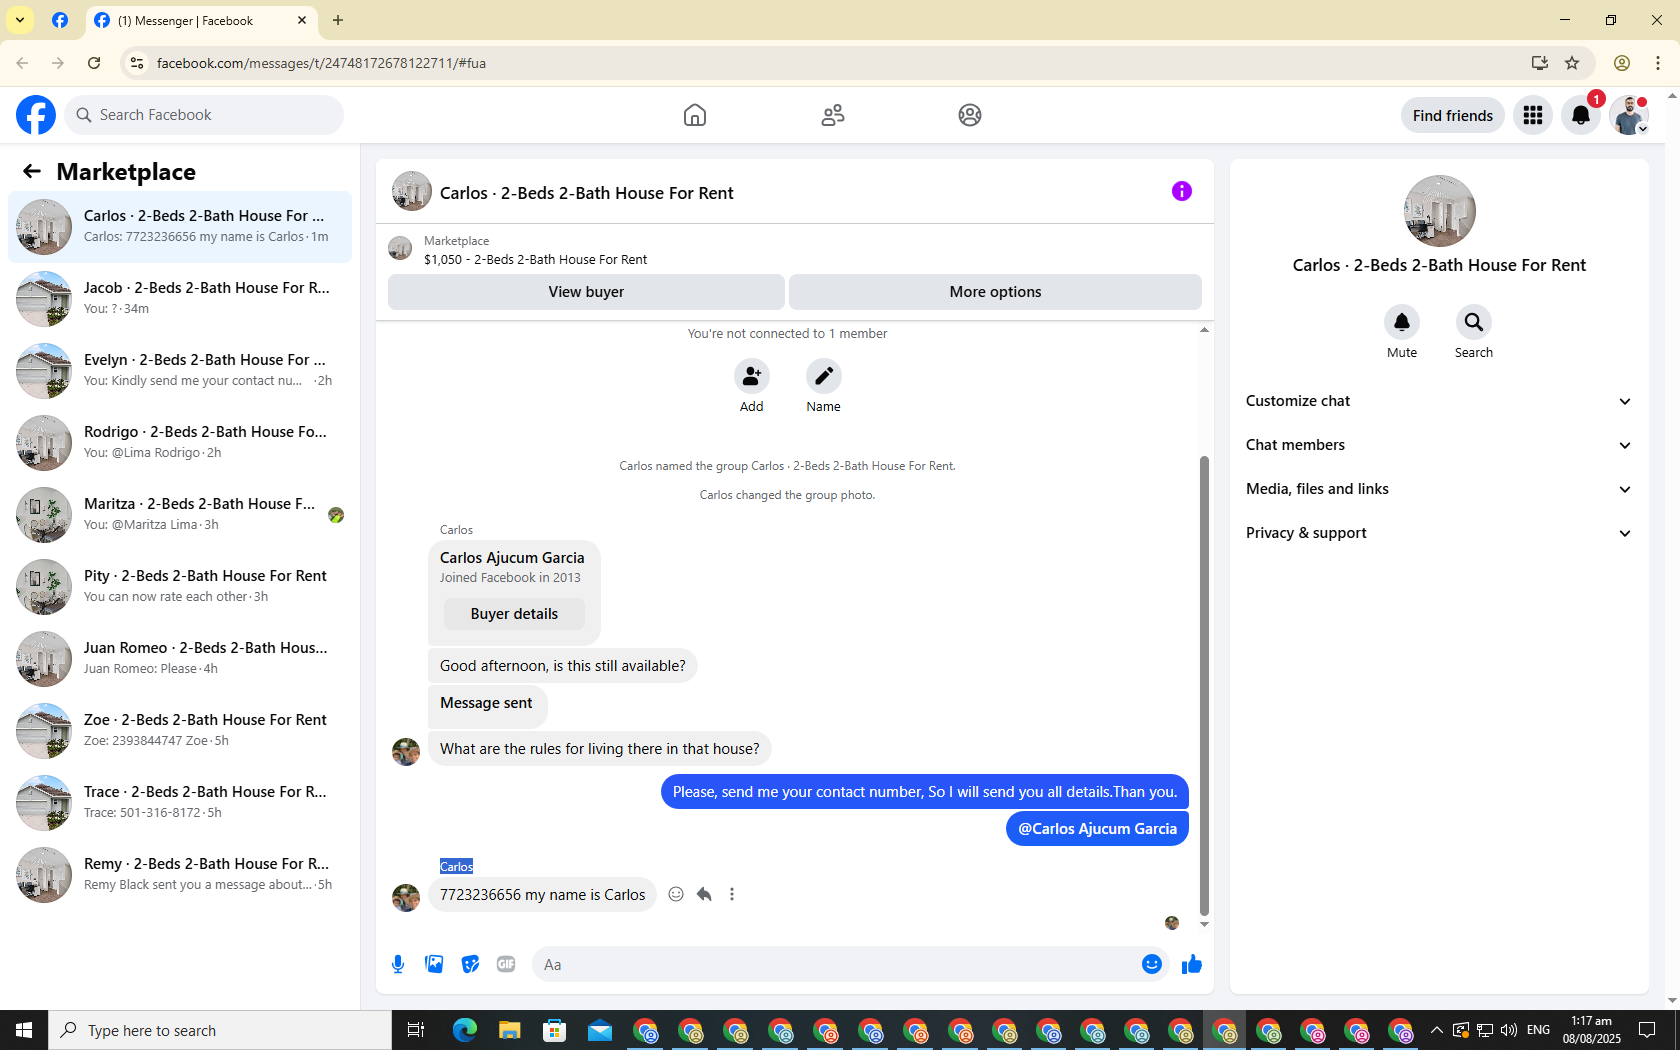1680x1050 pixels.
Task: Reload the page in Chrome
Action: (94, 63)
